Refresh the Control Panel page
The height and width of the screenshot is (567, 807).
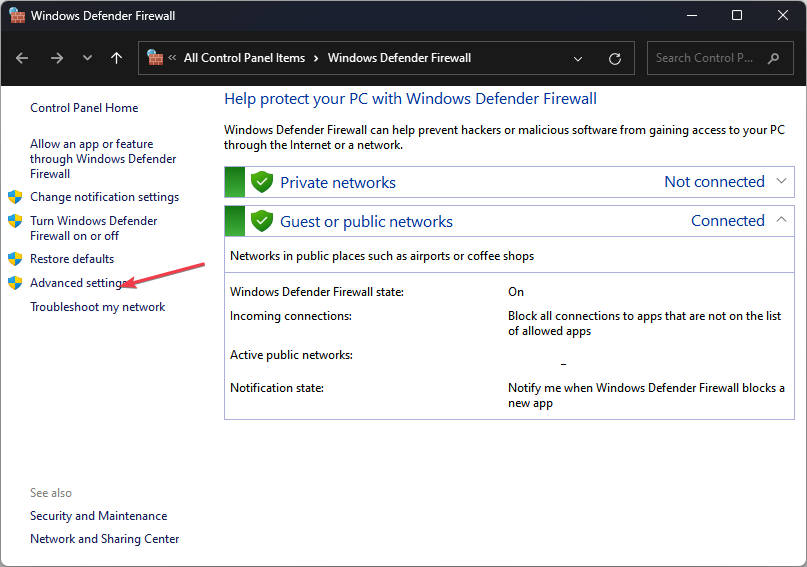(x=615, y=59)
